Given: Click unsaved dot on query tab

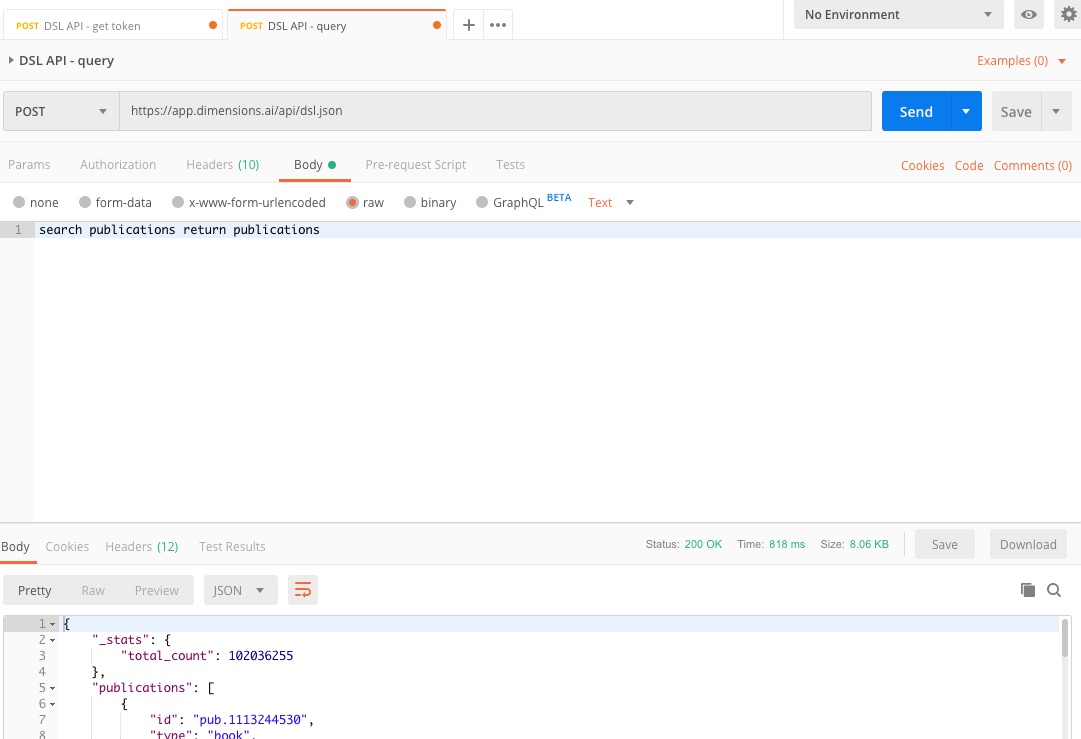Looking at the screenshot, I should point(436,26).
